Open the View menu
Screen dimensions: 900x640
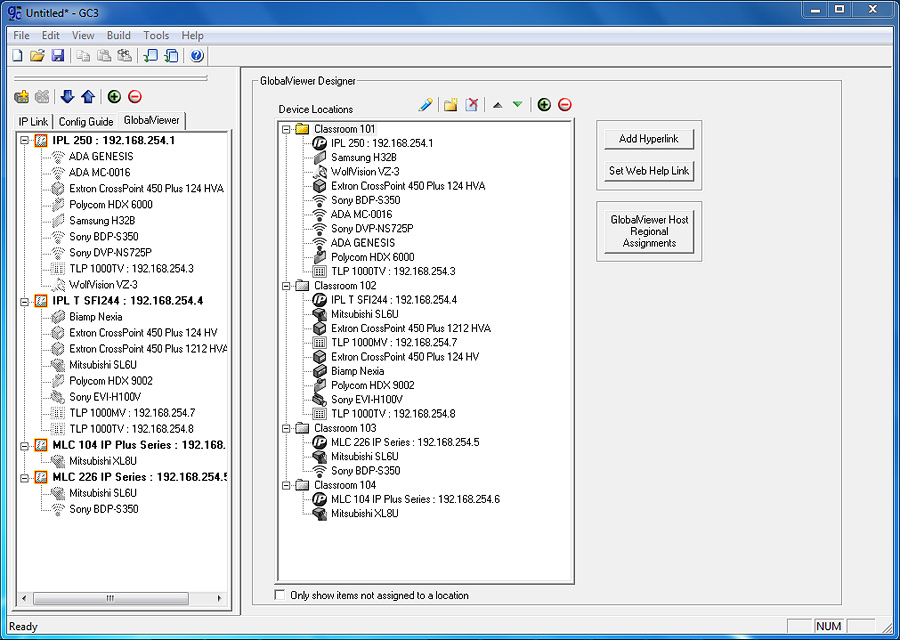tap(83, 36)
